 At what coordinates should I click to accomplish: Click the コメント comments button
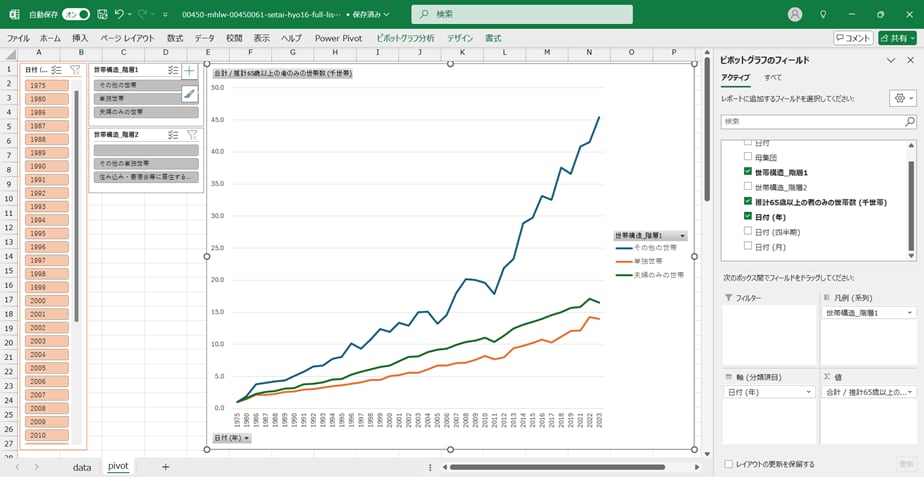[852, 38]
